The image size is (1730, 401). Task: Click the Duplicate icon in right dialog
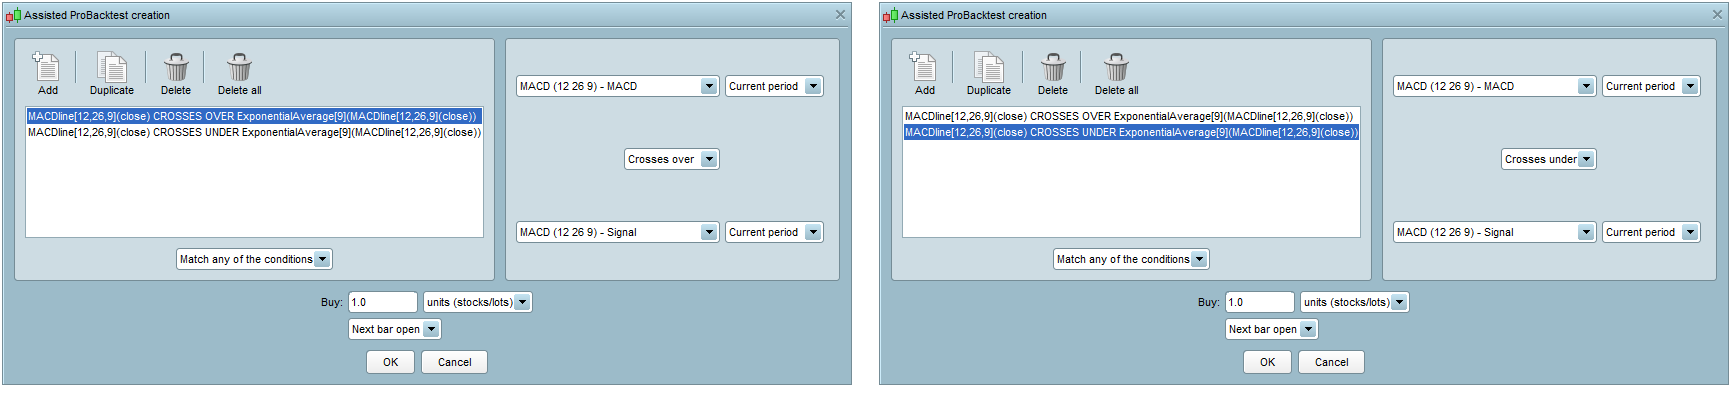coord(988,68)
